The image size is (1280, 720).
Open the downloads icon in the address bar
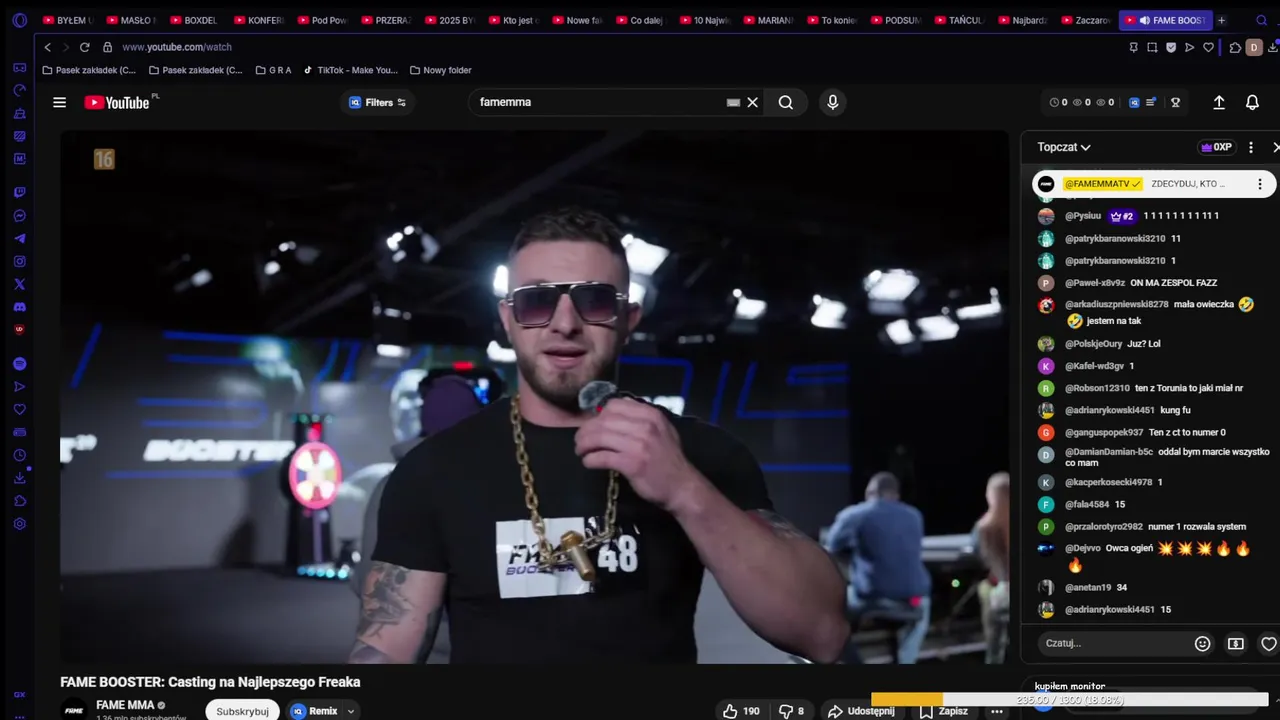point(1272,47)
